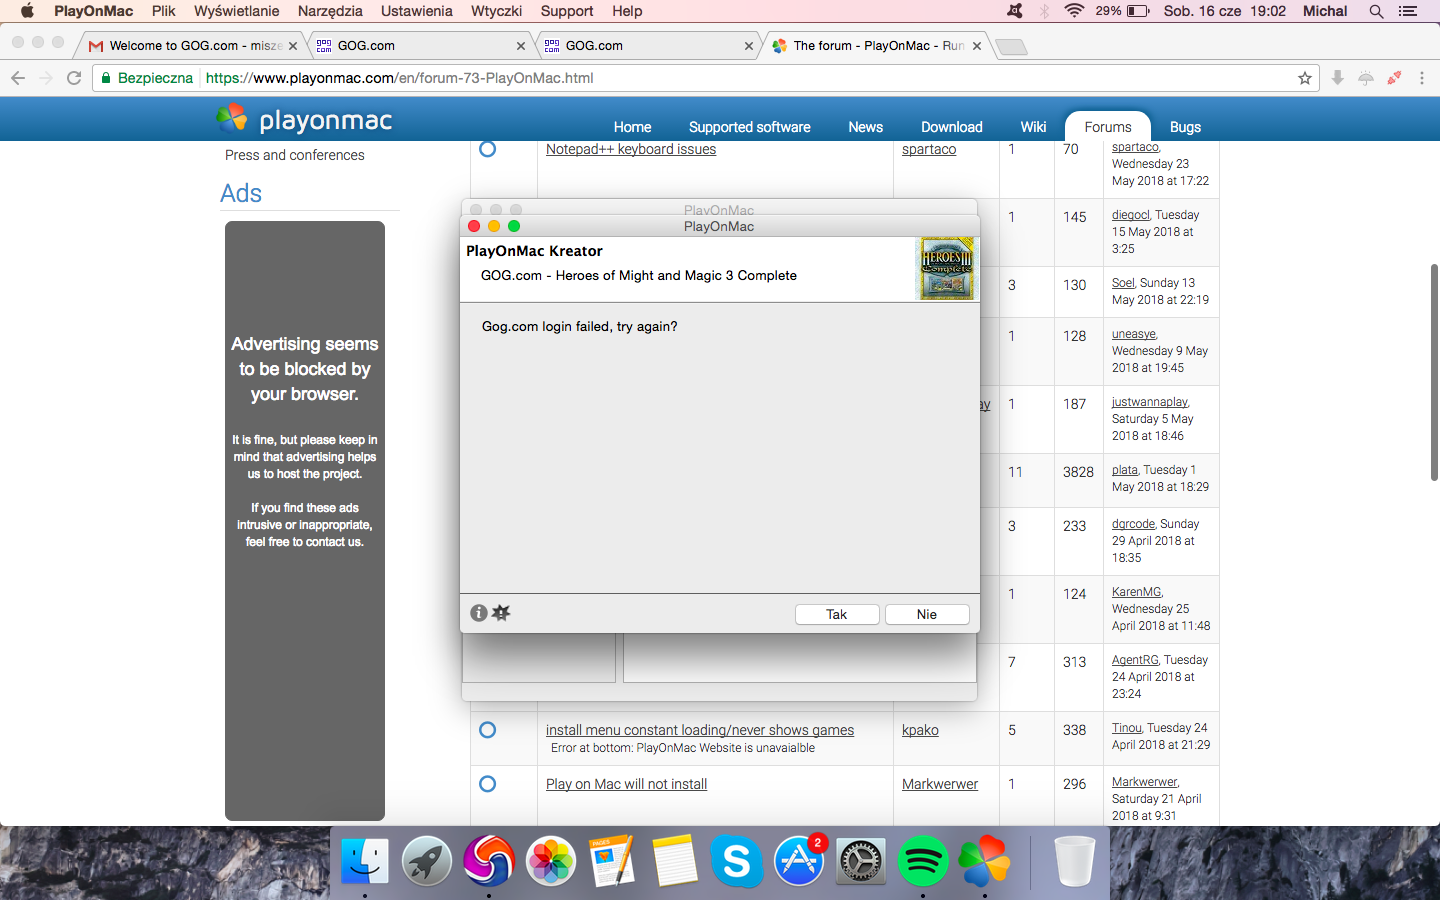Open the Wyświetlanie menu
The width and height of the screenshot is (1440, 900).
[x=237, y=11]
